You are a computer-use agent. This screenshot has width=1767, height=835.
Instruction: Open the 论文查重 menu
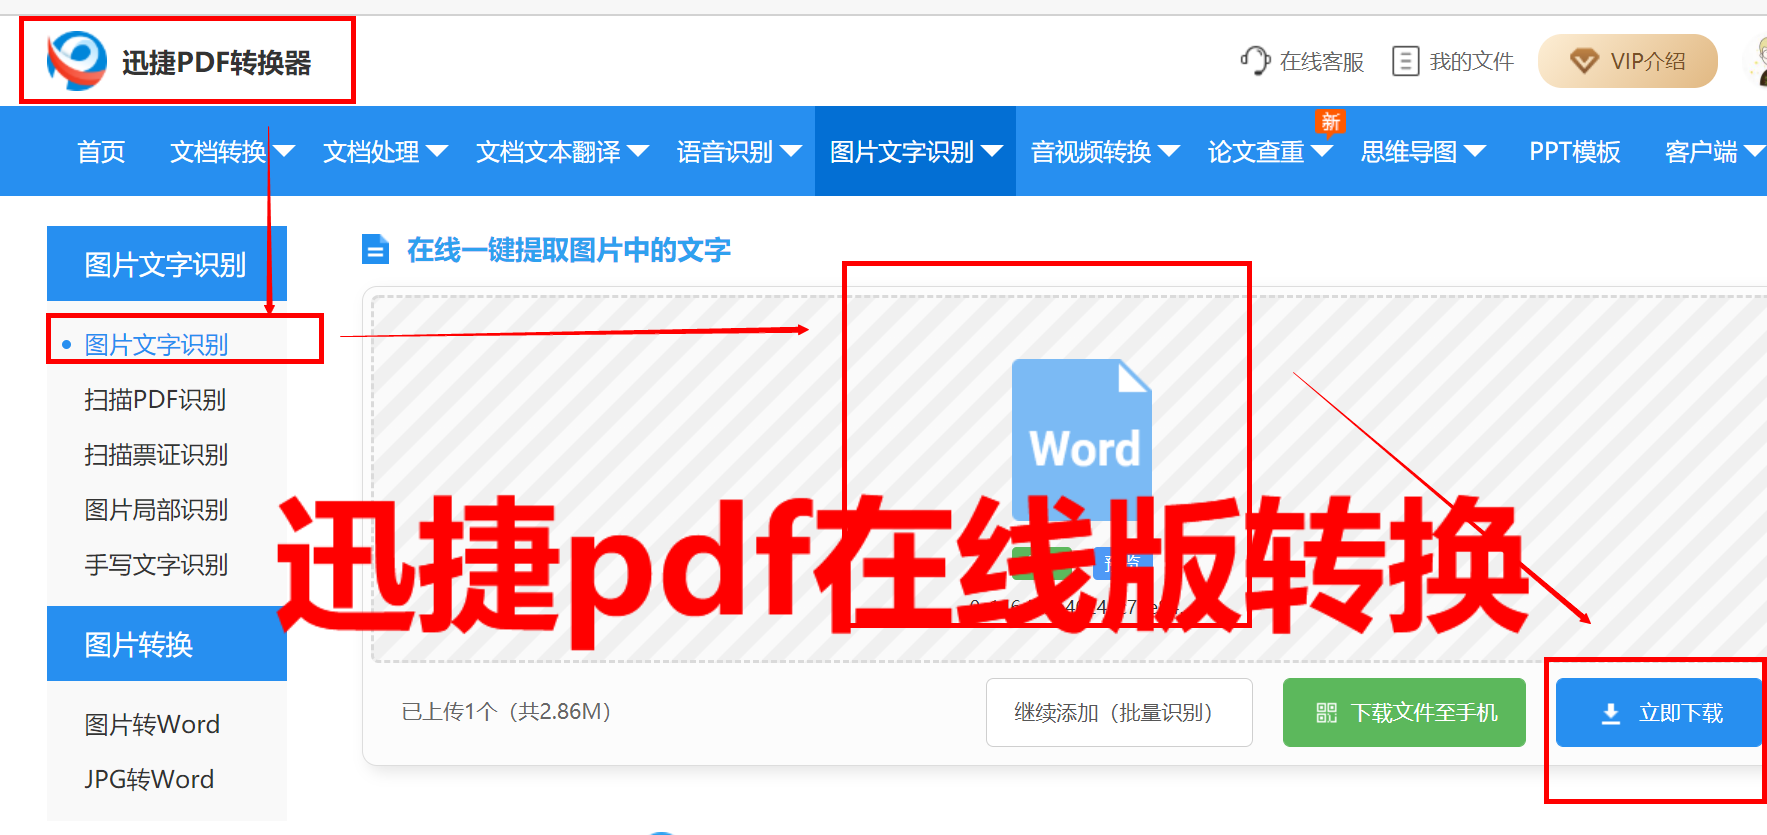(x=1256, y=151)
